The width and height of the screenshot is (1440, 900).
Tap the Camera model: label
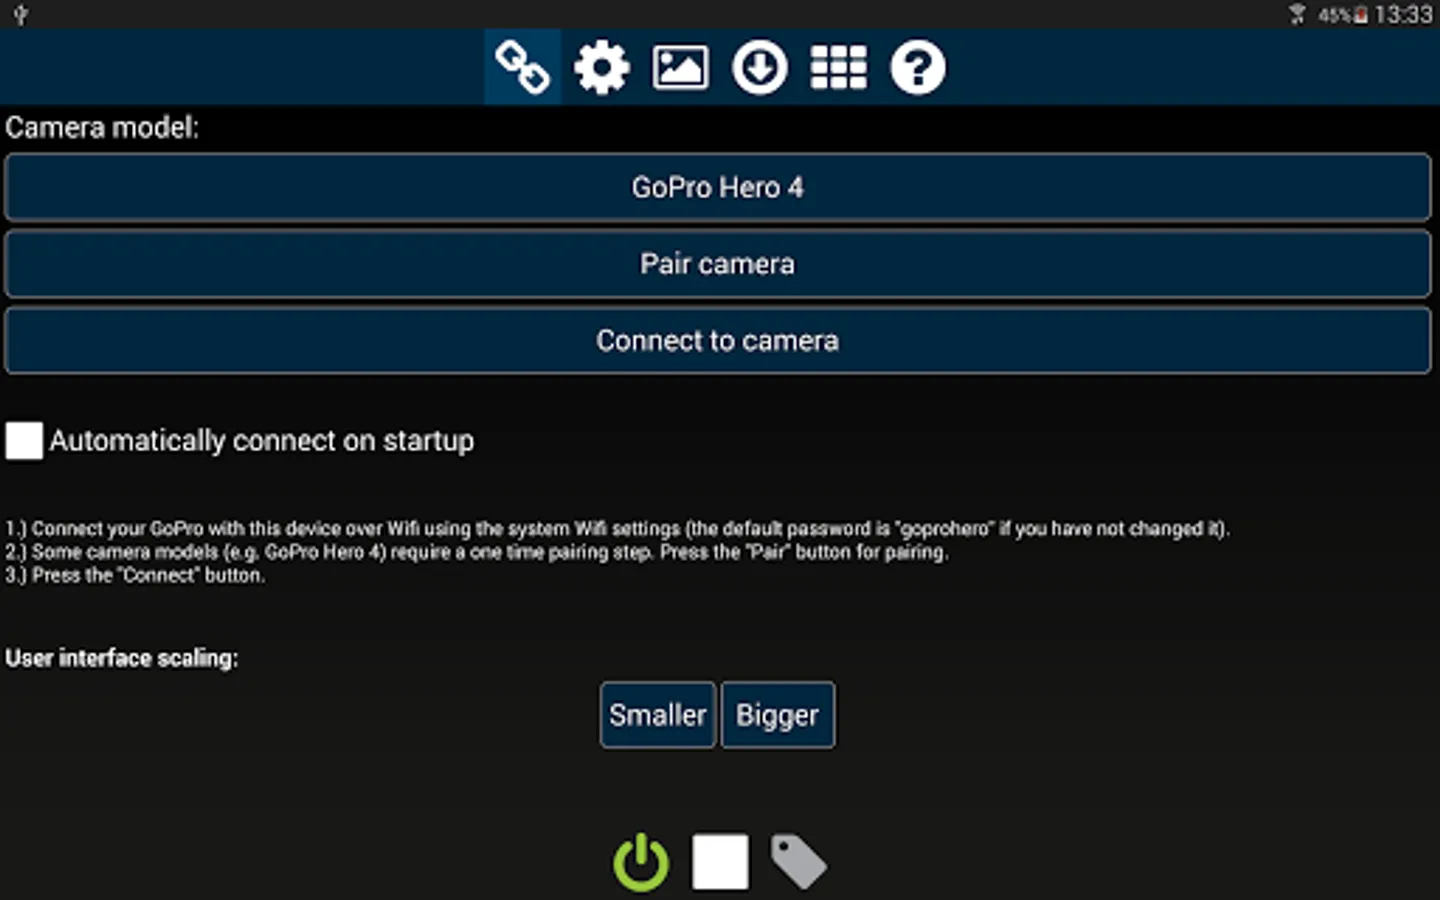pyautogui.click(x=102, y=128)
